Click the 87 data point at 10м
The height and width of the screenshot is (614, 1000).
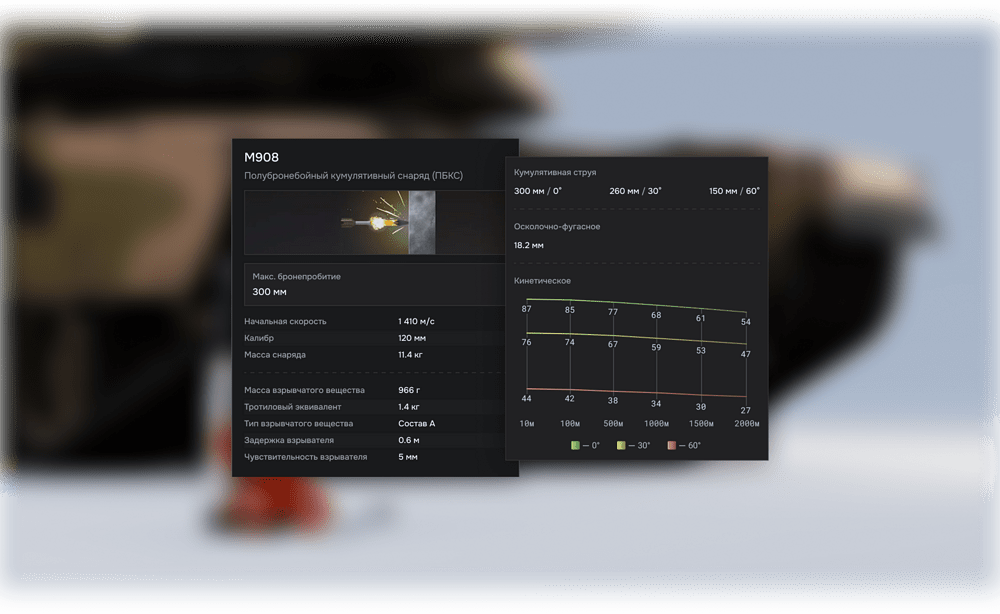pyautogui.click(x=527, y=309)
